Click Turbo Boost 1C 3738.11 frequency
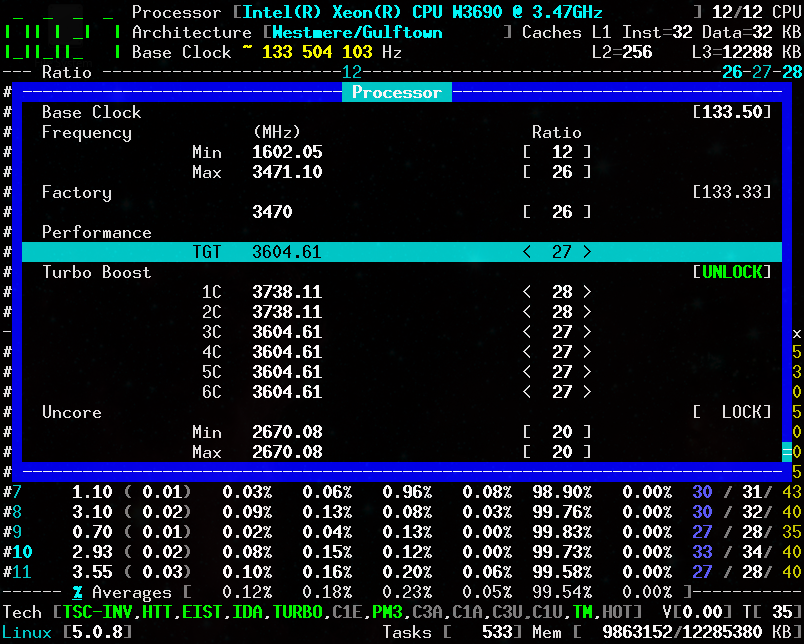Image resolution: width=804 pixels, height=644 pixels. (287, 292)
